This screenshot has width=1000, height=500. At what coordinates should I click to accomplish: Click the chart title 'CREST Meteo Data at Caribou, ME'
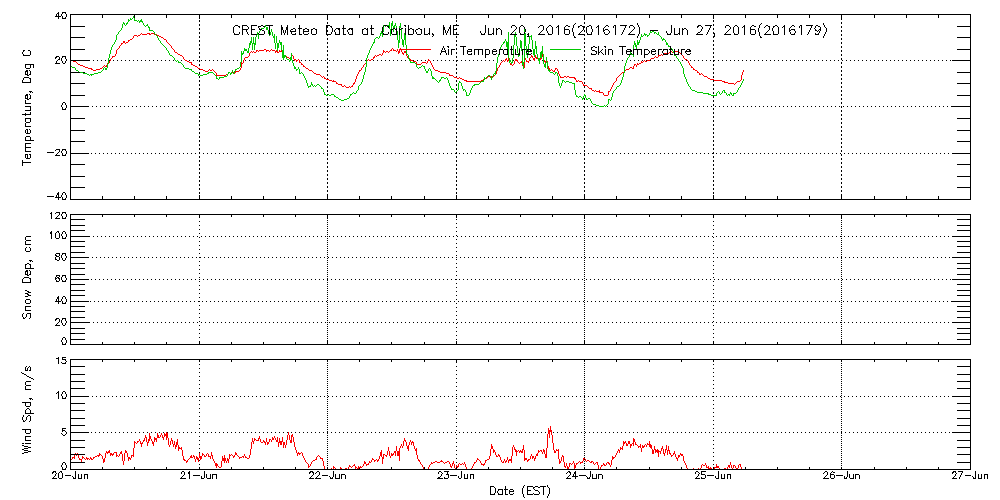345,31
